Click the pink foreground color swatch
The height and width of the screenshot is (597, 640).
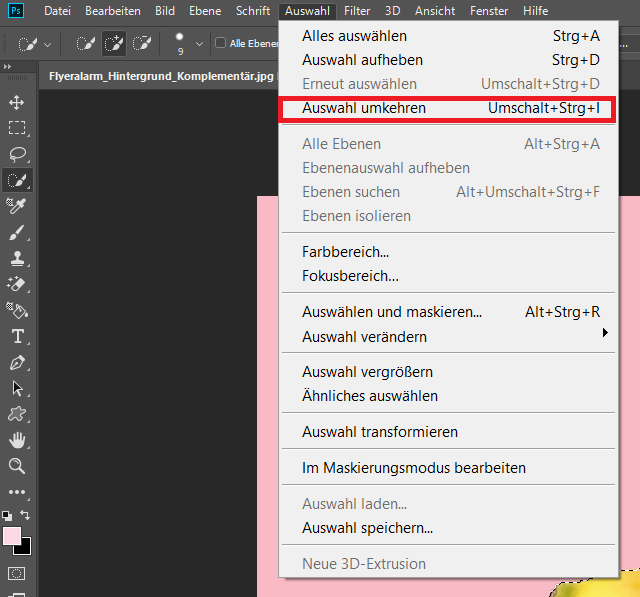pos(12,536)
